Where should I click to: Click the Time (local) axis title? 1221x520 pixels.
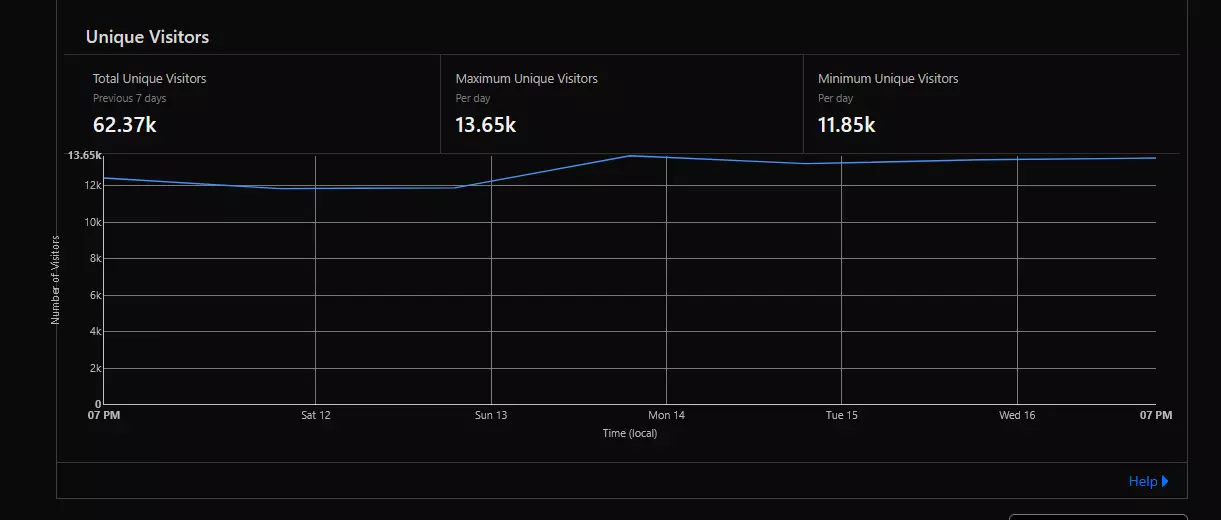pyautogui.click(x=630, y=433)
